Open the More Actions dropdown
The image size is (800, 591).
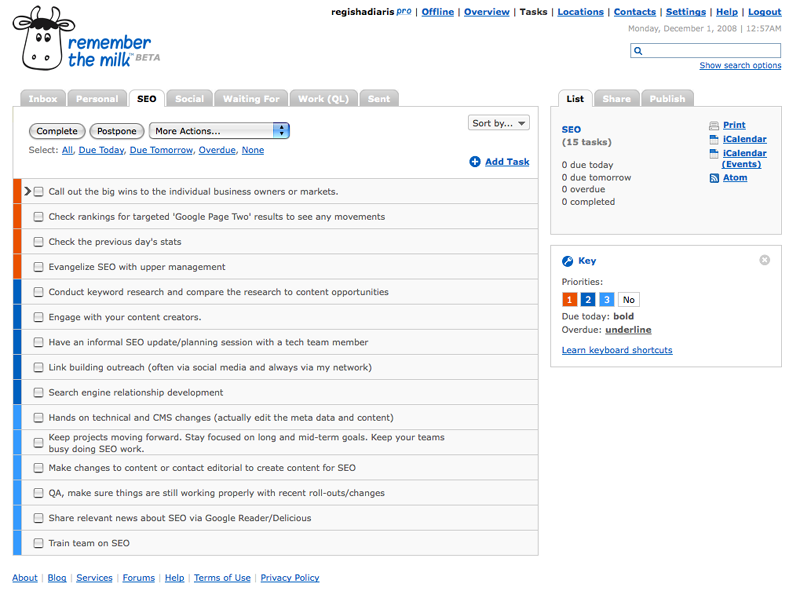pos(219,131)
